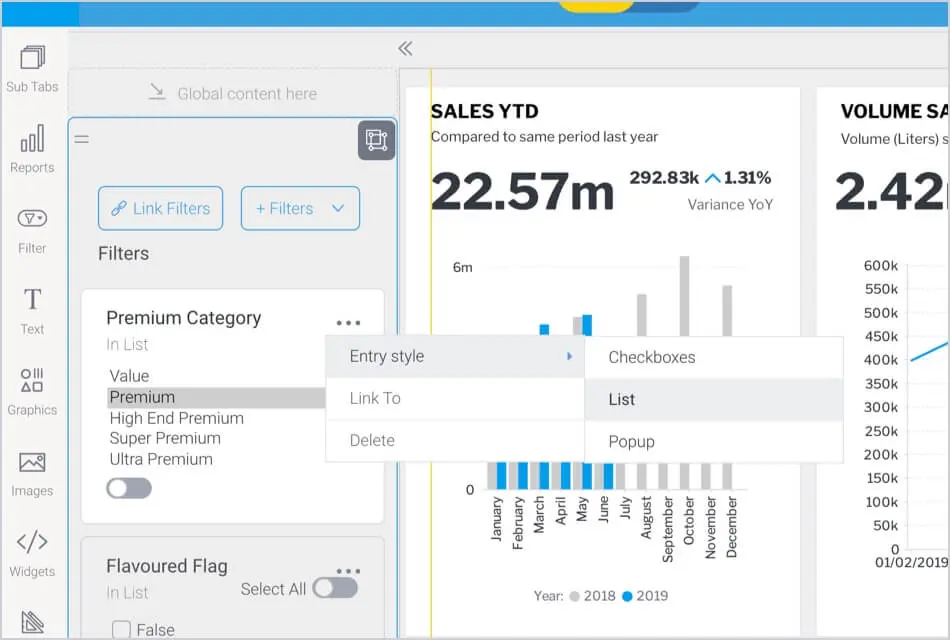Click the filter panel layout icon
Screen dimensions: 950x640
376,140
